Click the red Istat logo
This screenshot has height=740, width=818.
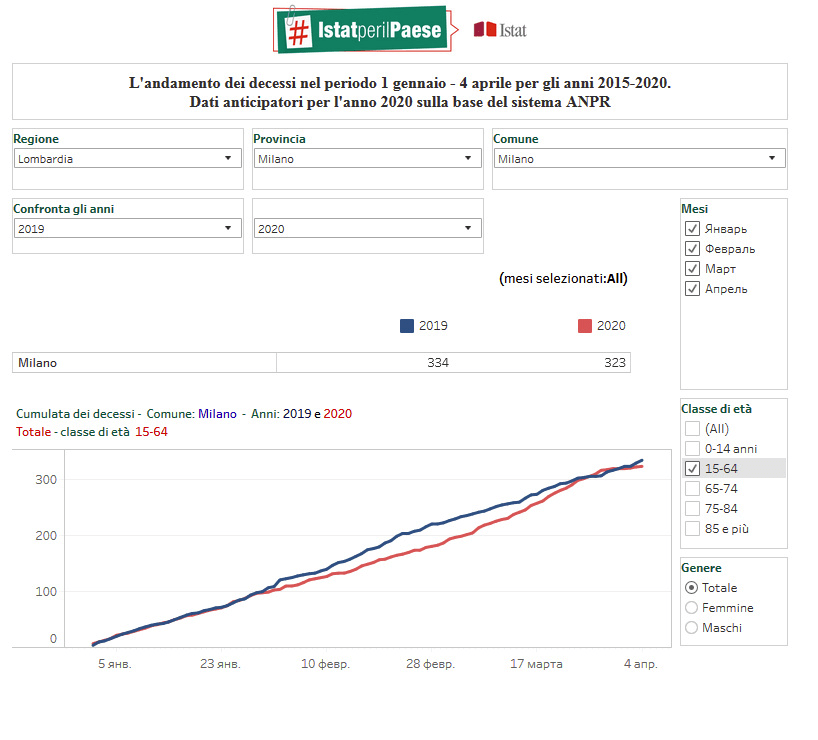[x=500, y=30]
